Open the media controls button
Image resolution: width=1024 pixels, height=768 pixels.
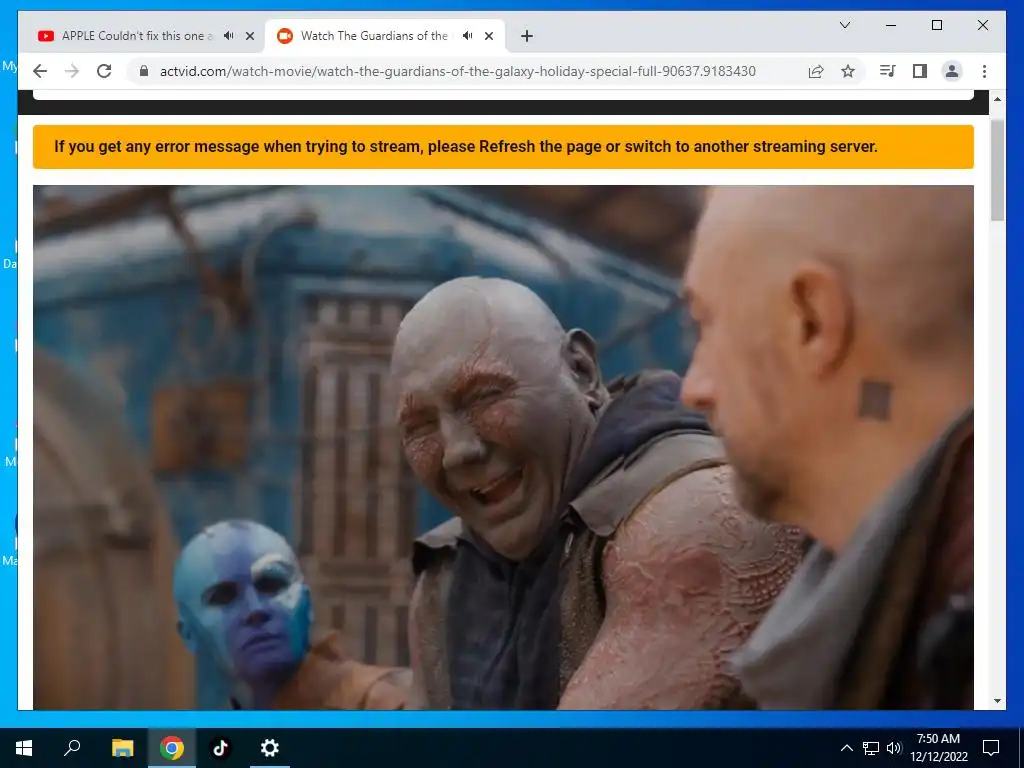coord(888,71)
